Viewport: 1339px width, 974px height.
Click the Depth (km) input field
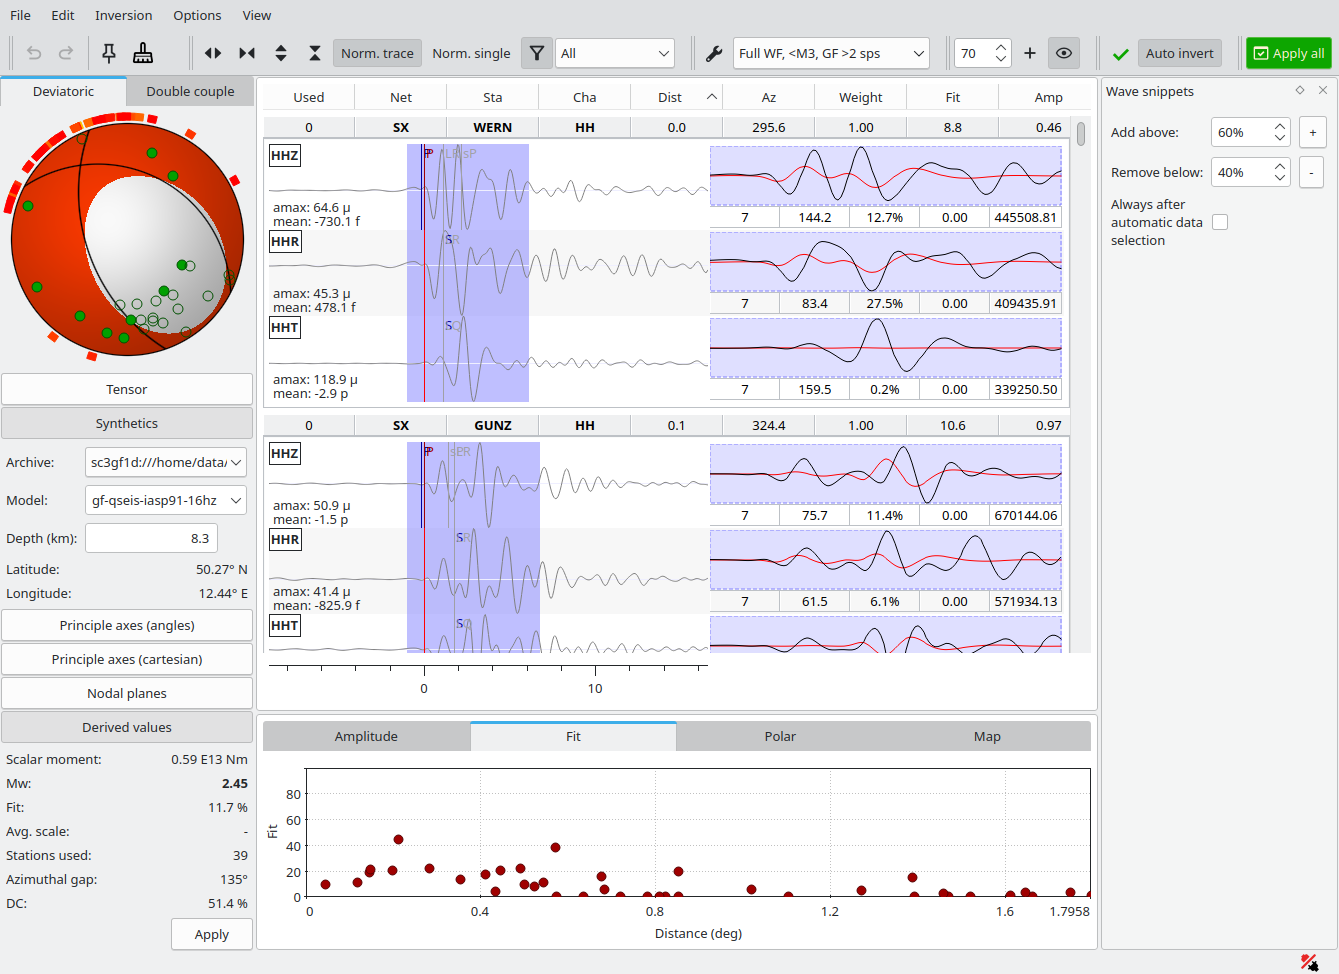click(x=152, y=538)
